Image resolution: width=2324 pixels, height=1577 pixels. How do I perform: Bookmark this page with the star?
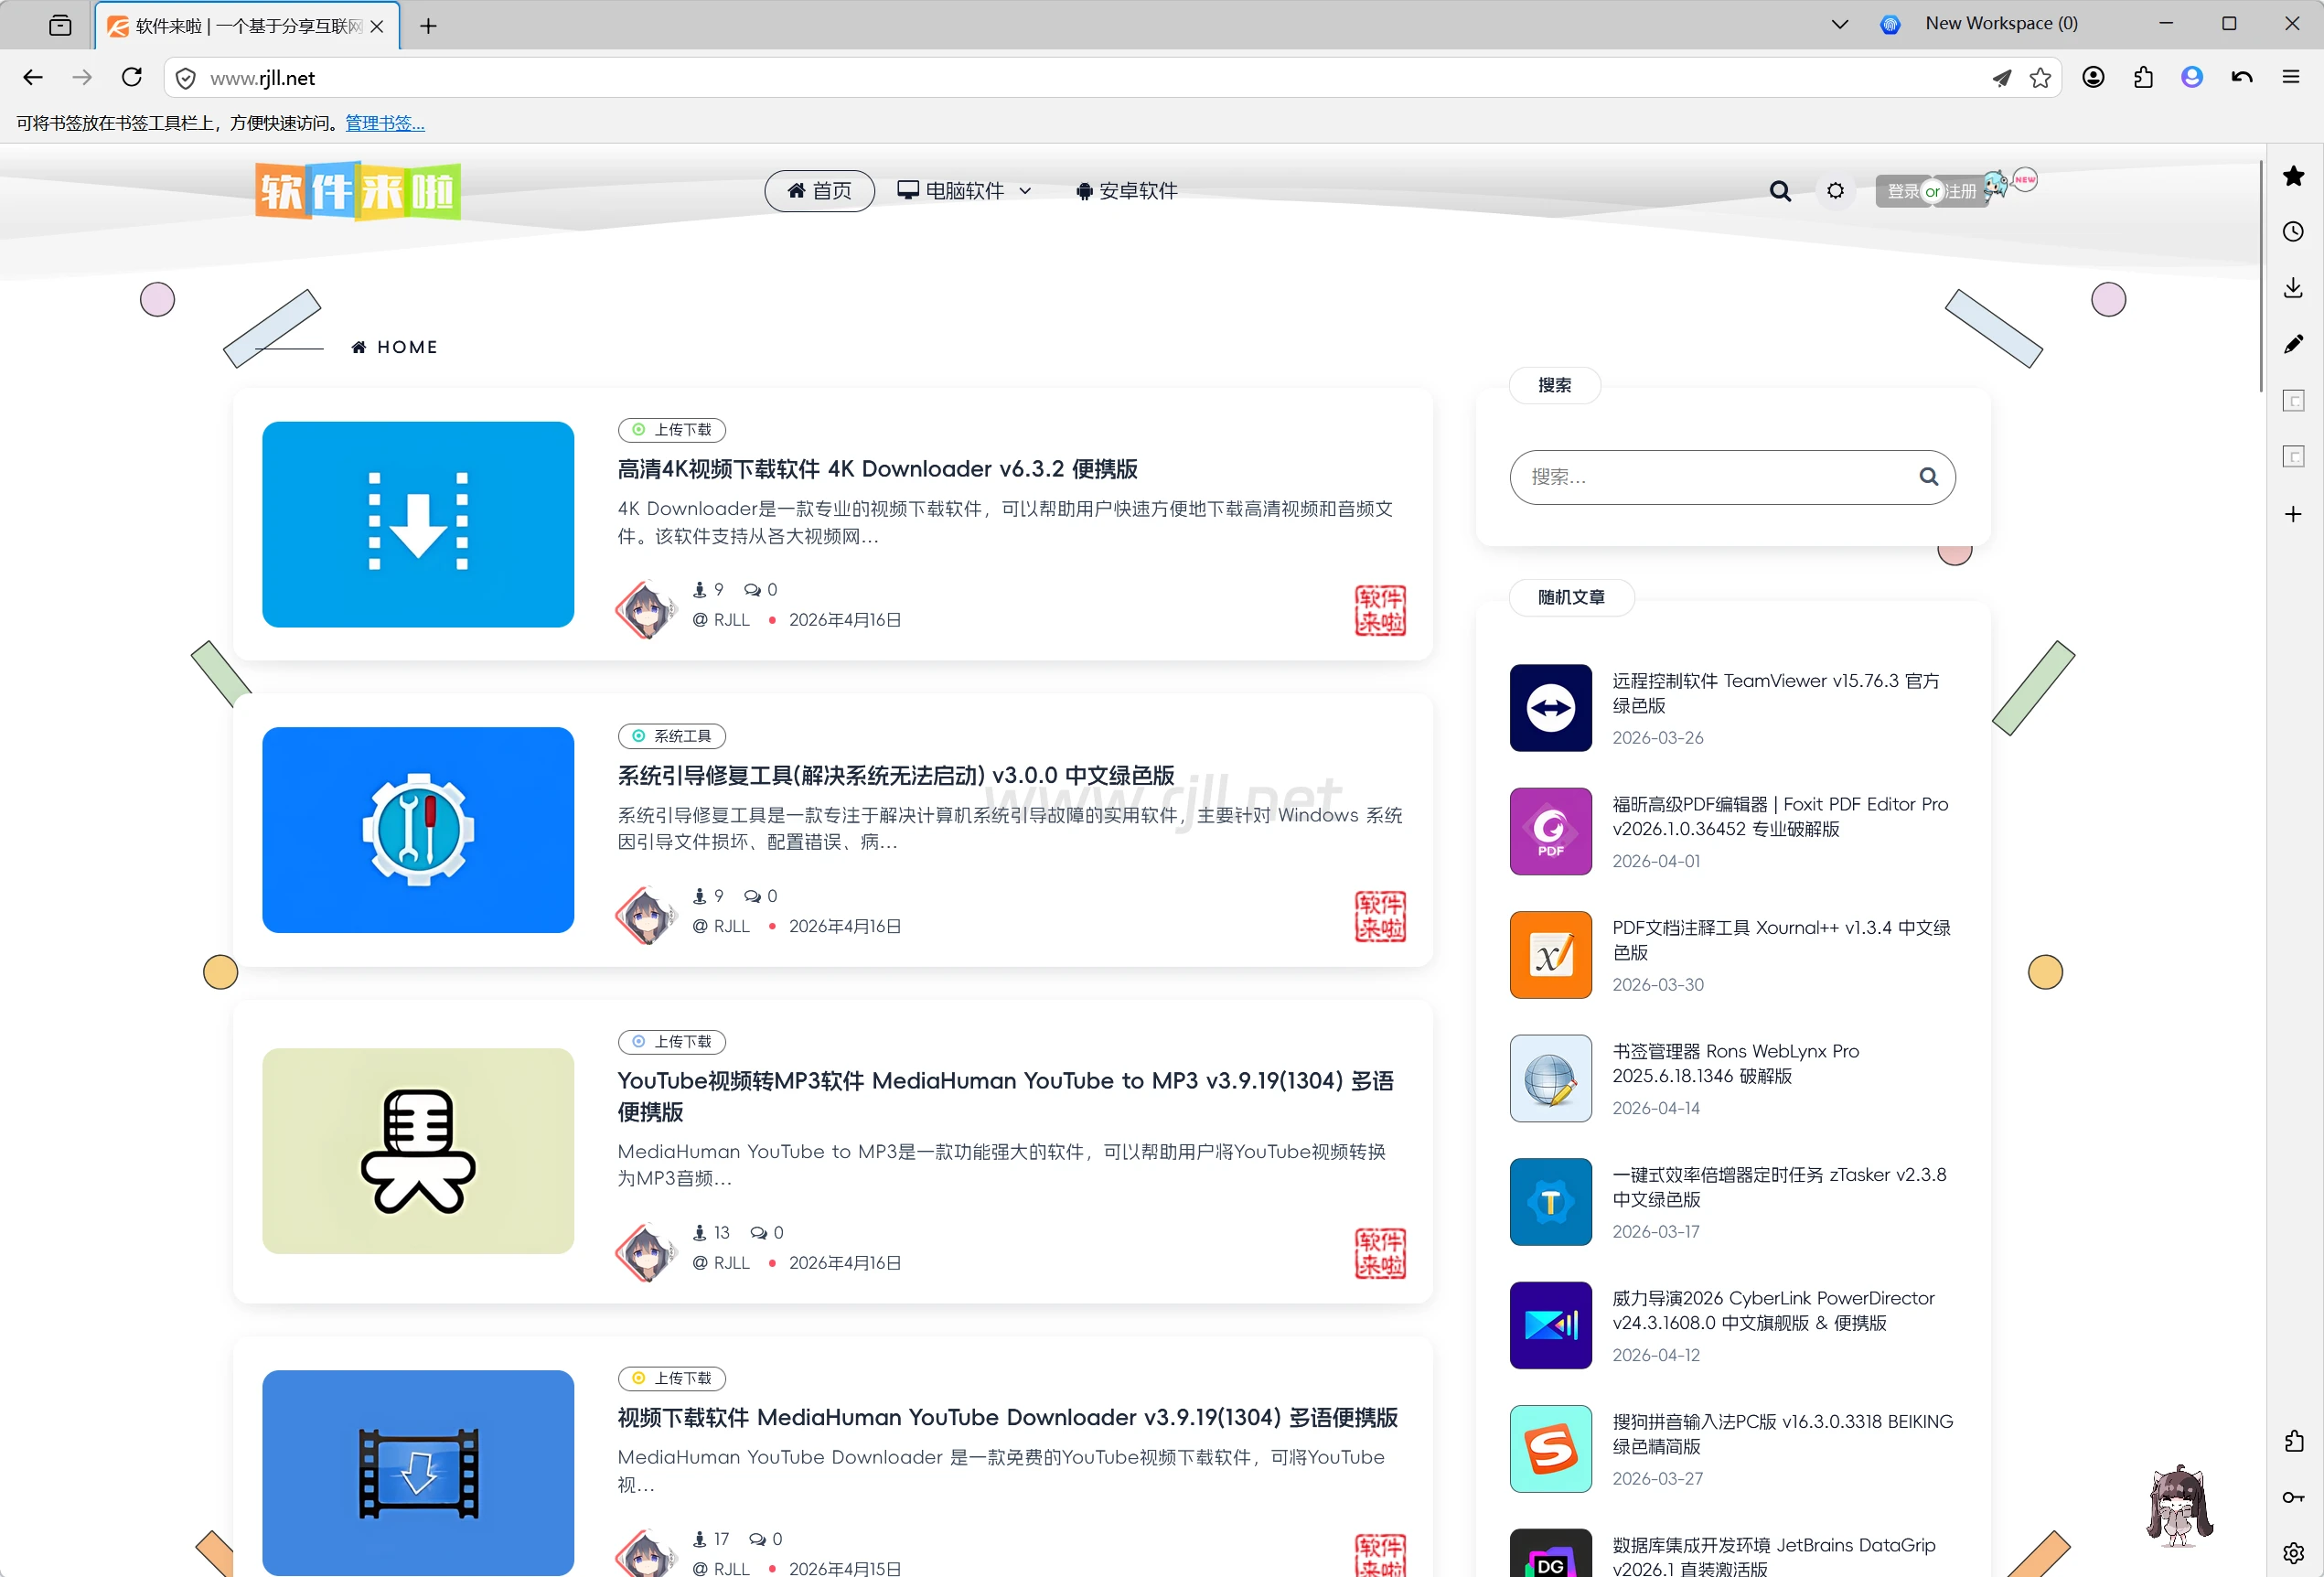[x=2040, y=78]
